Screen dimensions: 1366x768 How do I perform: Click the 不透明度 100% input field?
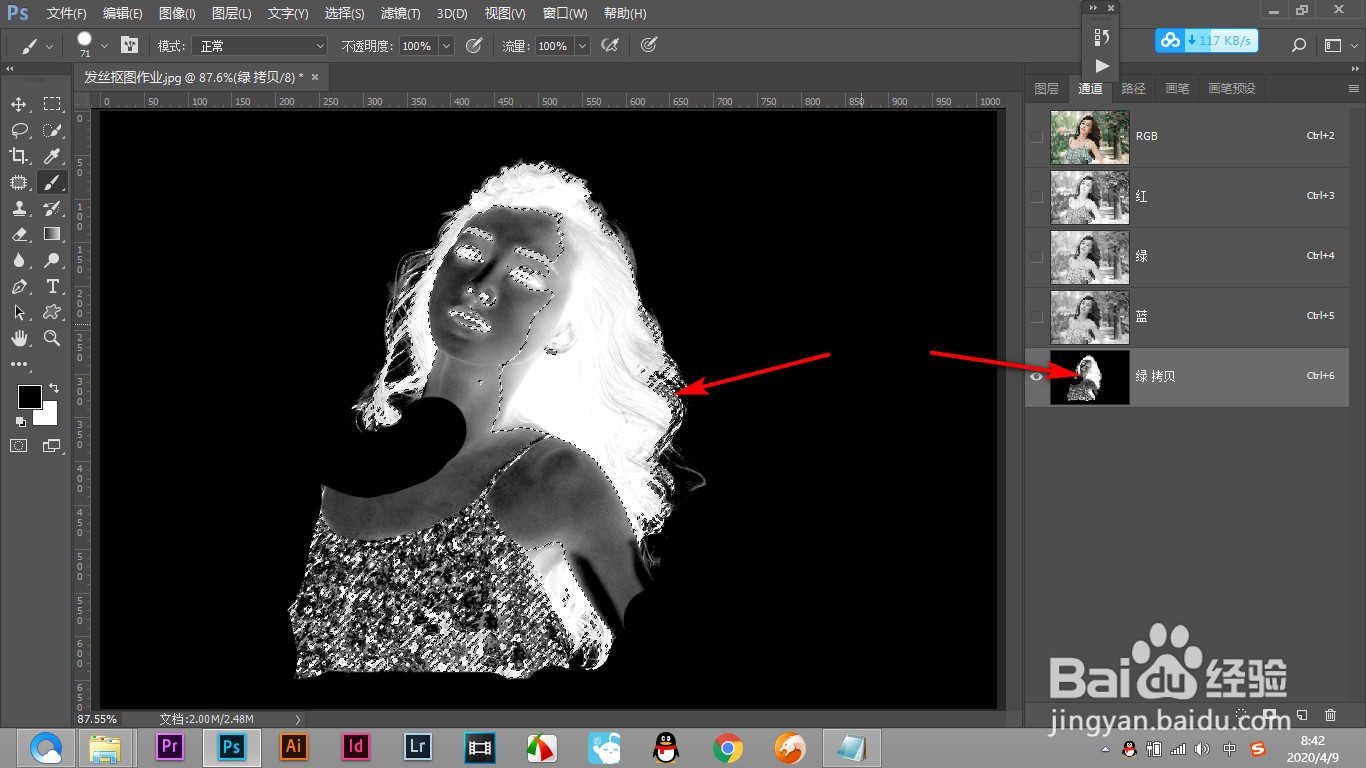[418, 46]
